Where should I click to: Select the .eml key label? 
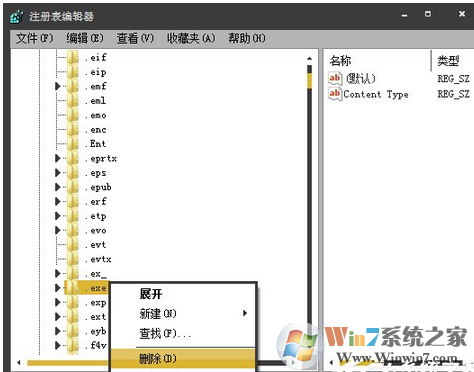(x=95, y=100)
